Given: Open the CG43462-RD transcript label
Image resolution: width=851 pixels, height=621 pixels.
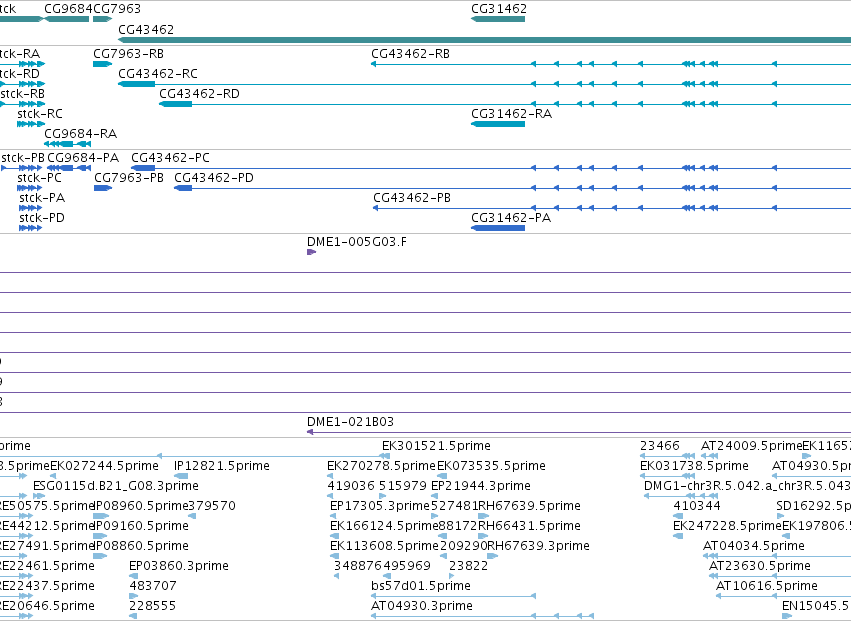Looking at the screenshot, I should 199,94.
